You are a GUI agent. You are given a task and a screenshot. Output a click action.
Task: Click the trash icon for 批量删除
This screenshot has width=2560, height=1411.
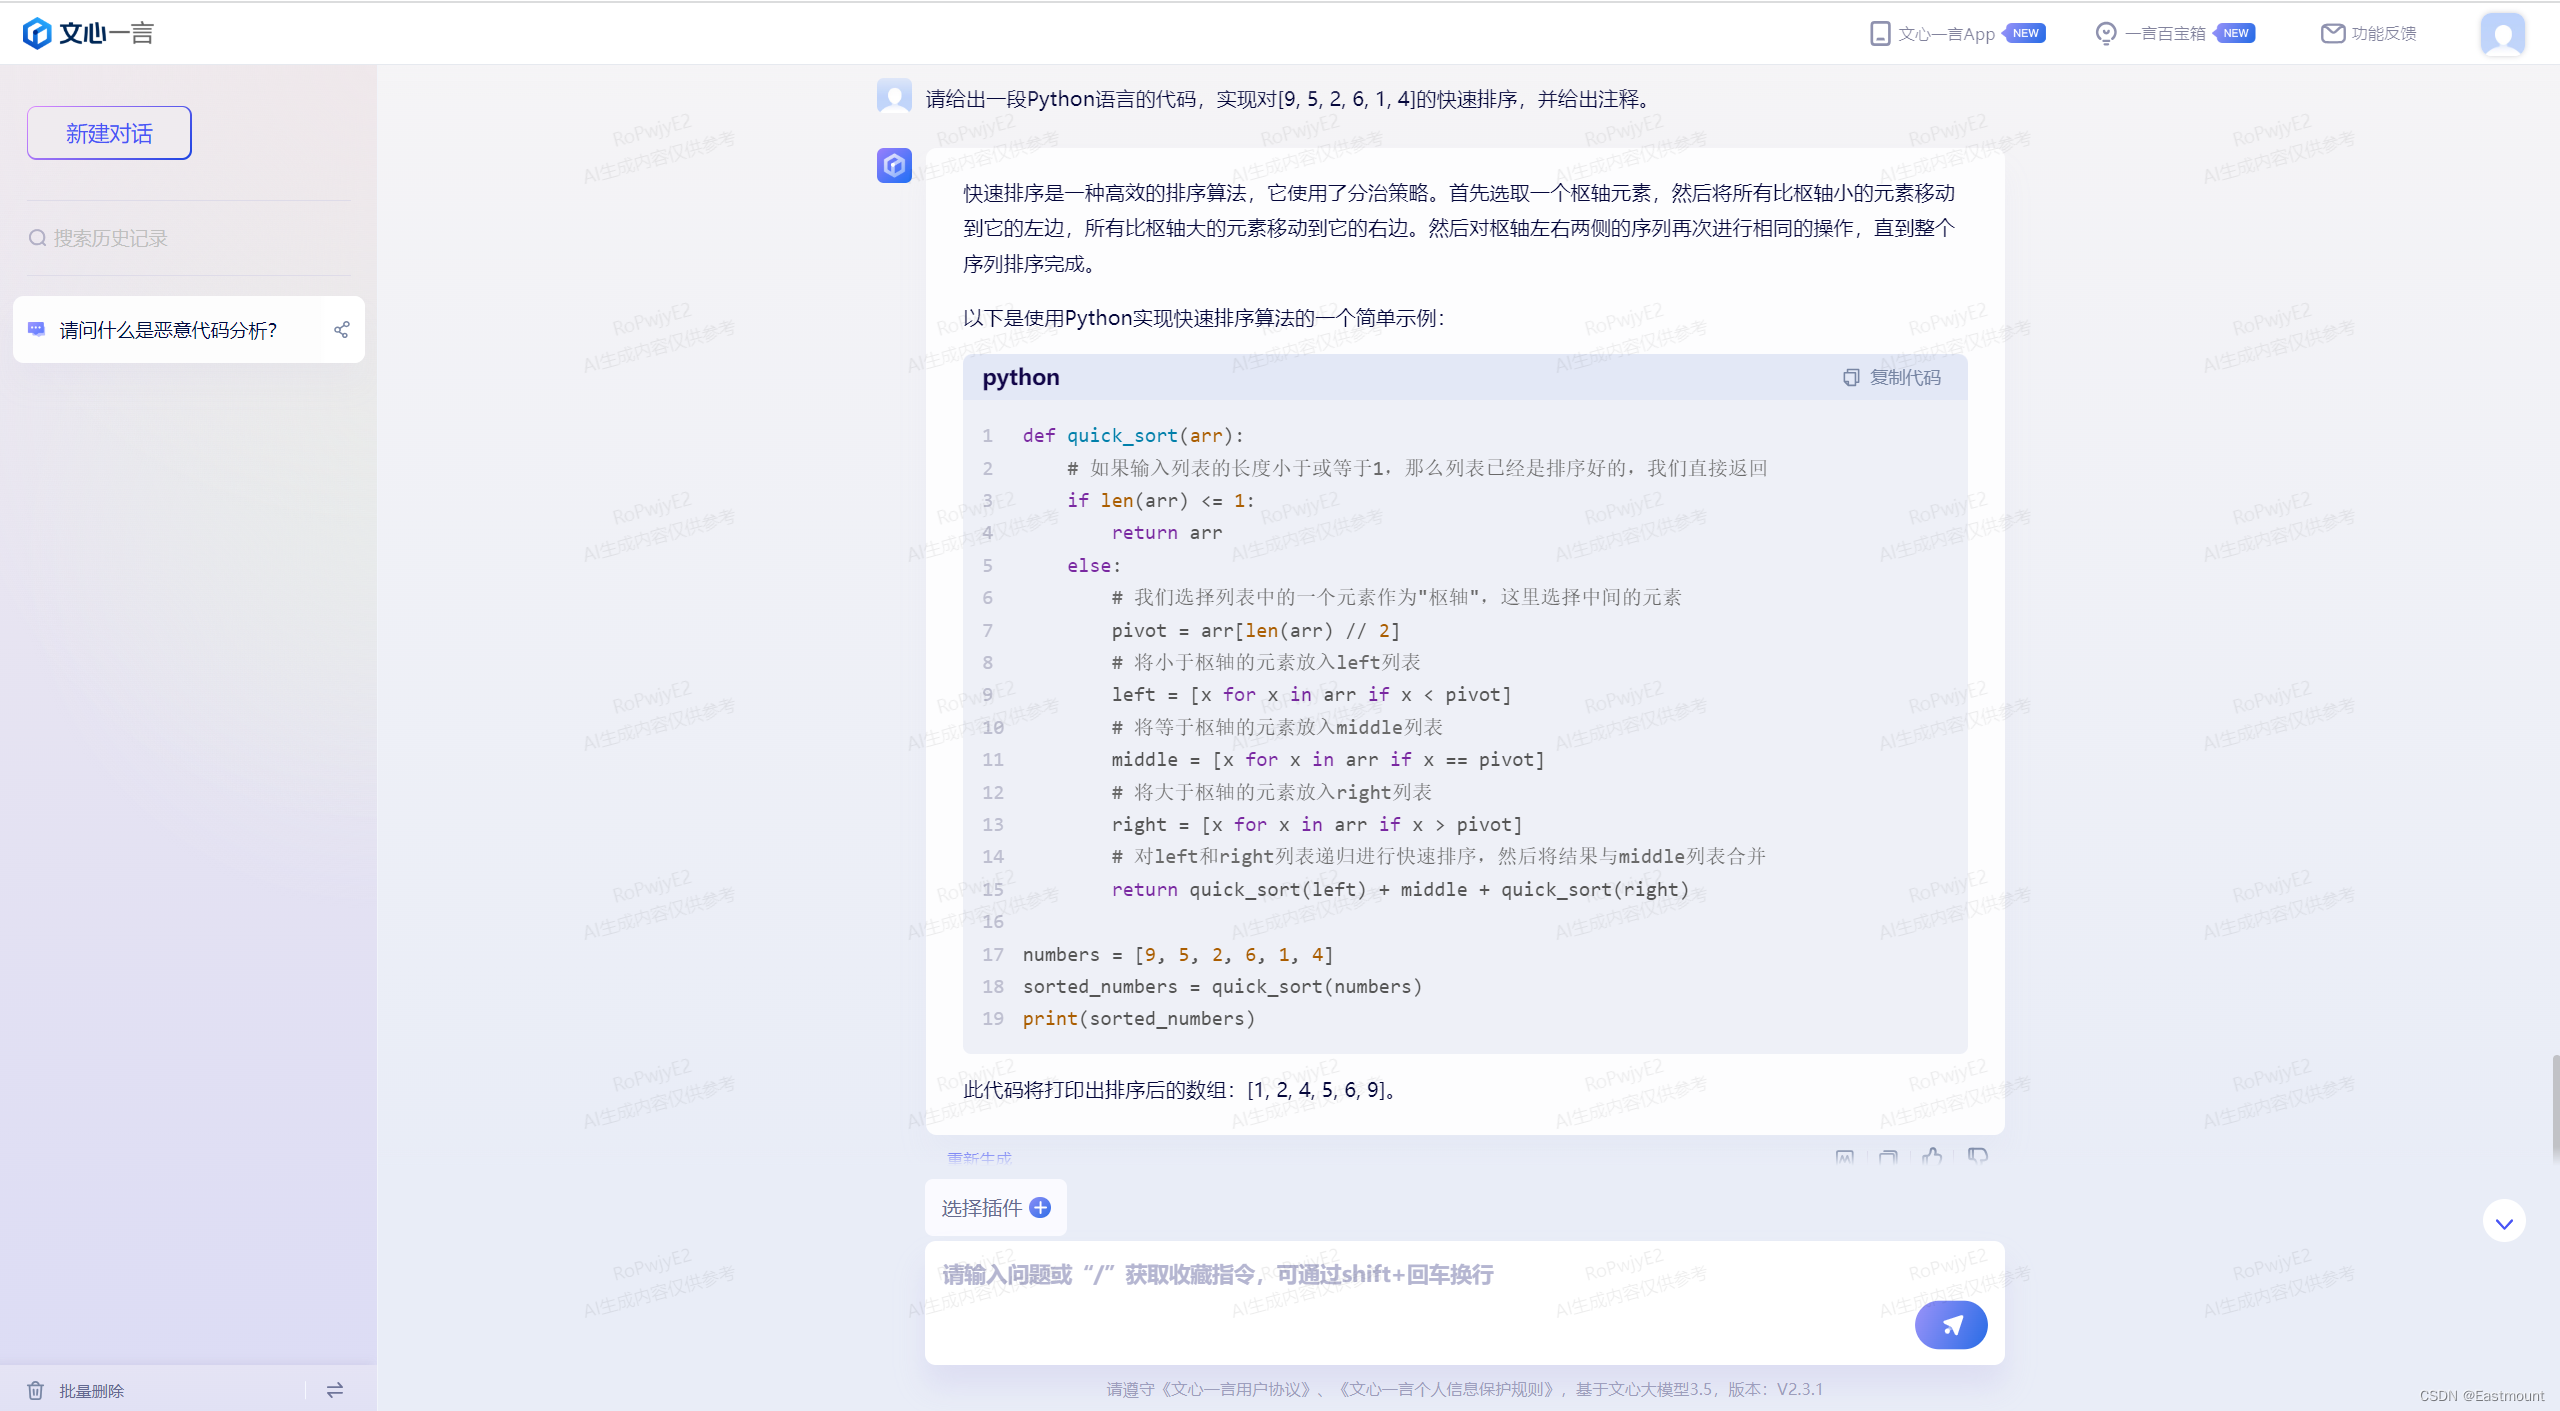(x=36, y=1390)
